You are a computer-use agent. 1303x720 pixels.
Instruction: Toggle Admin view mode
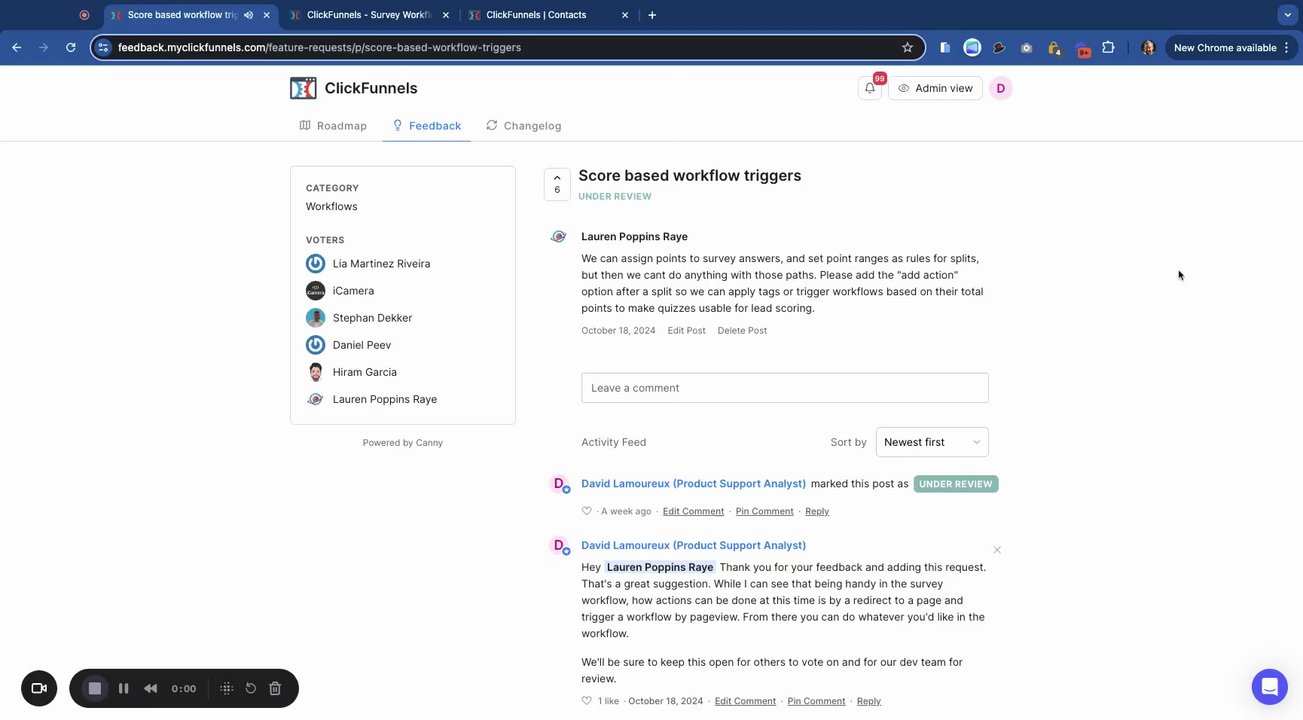pyautogui.click(x=935, y=88)
